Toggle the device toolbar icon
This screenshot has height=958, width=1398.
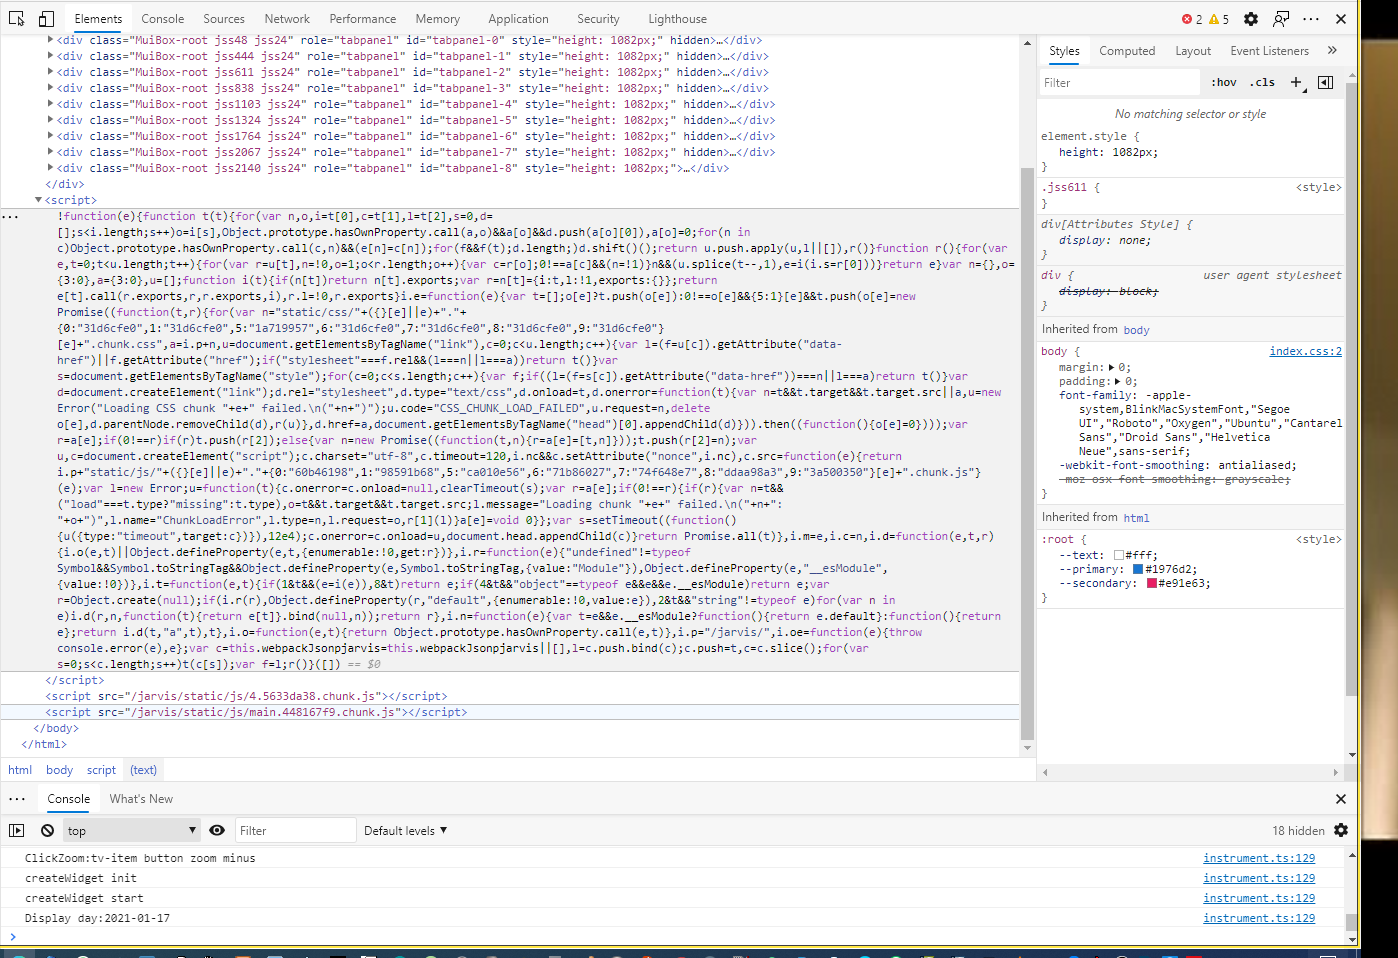pyautogui.click(x=46, y=19)
